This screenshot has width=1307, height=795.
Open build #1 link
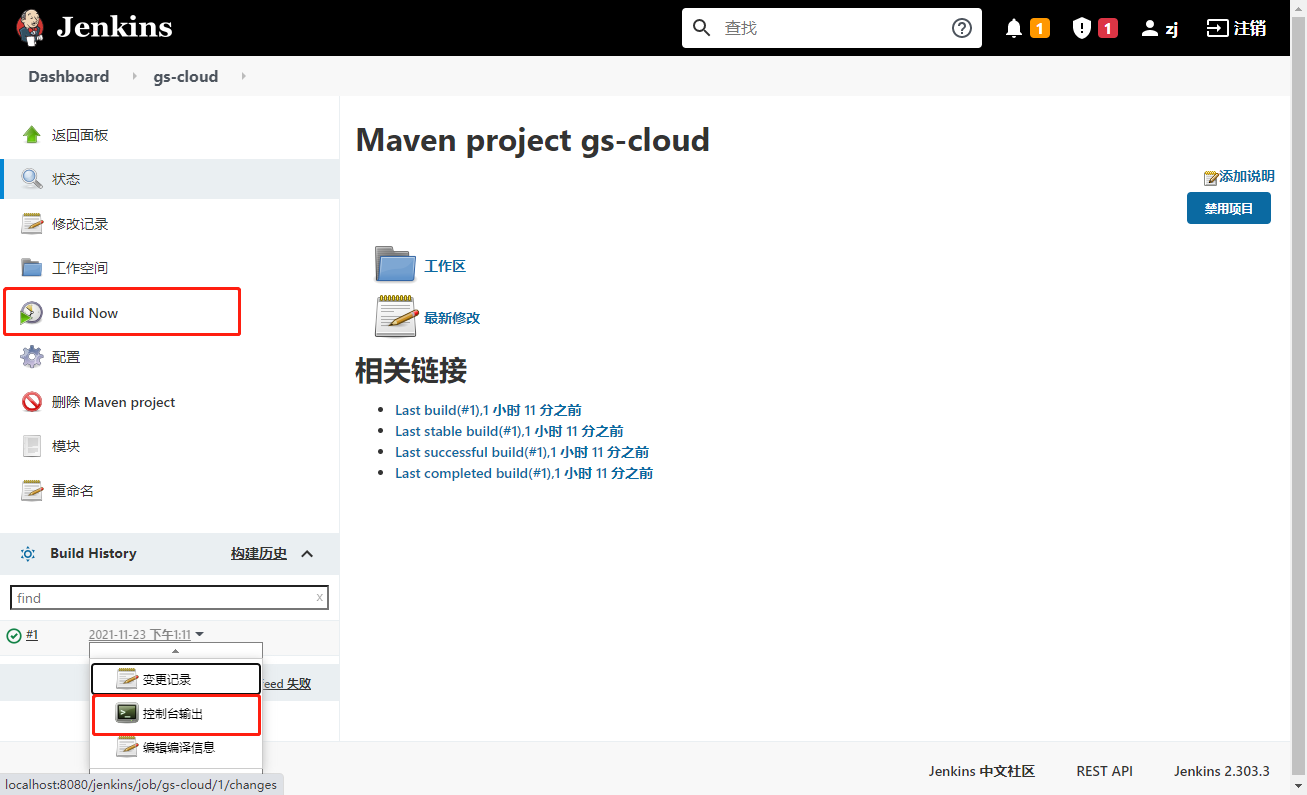(x=32, y=635)
